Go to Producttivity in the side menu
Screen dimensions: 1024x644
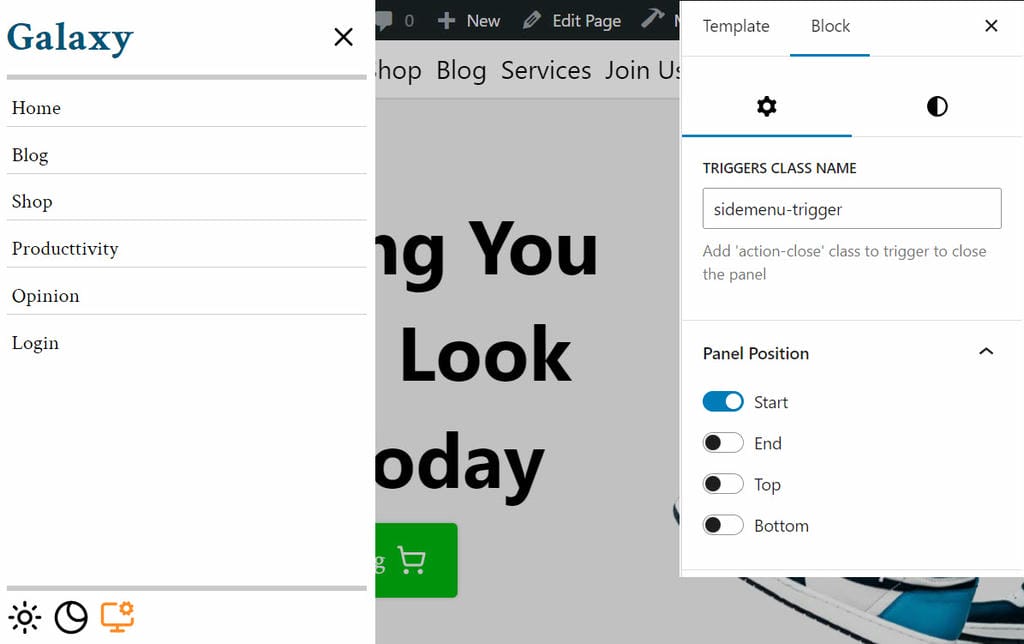point(64,248)
